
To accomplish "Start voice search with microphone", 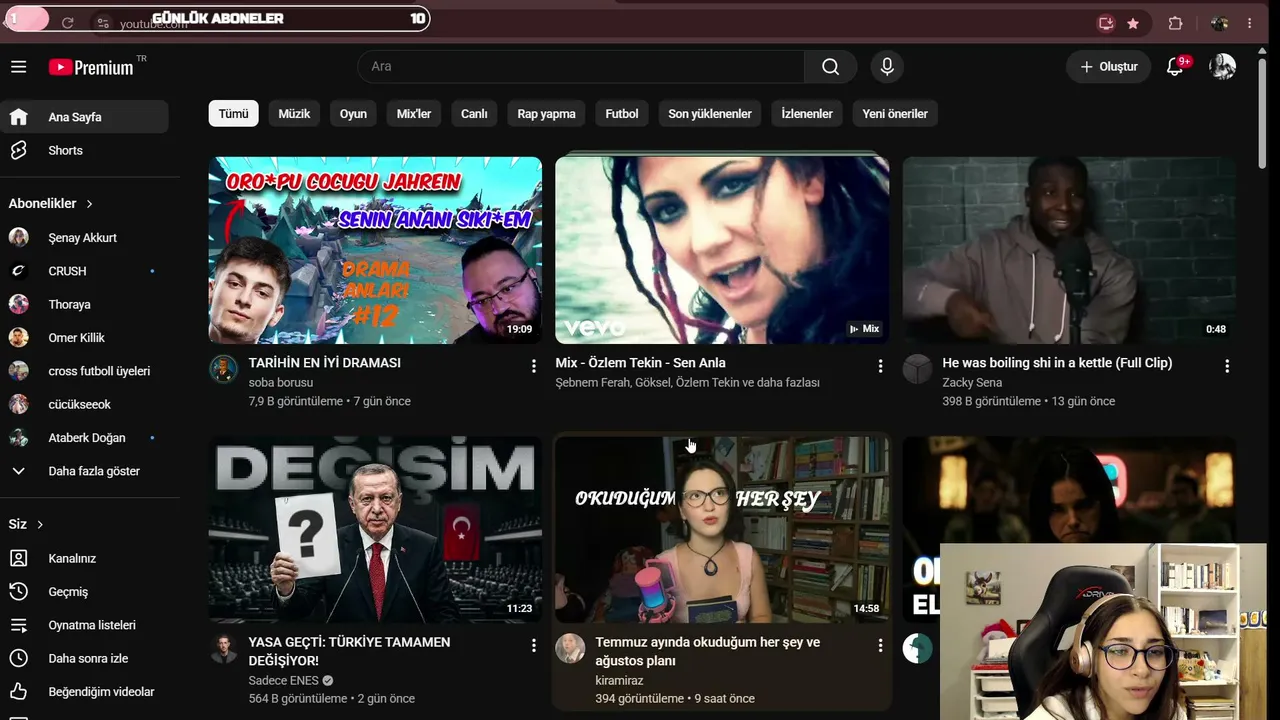I will [886, 67].
